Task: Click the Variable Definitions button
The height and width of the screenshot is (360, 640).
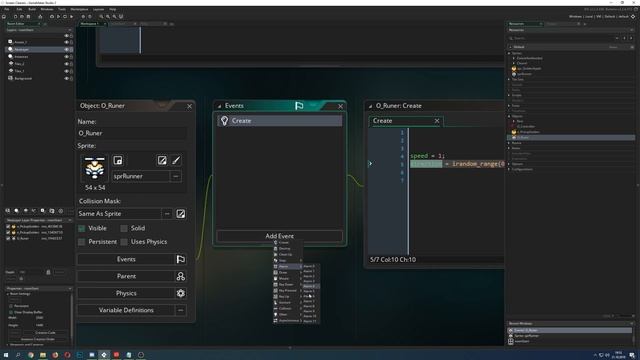Action: click(126, 310)
